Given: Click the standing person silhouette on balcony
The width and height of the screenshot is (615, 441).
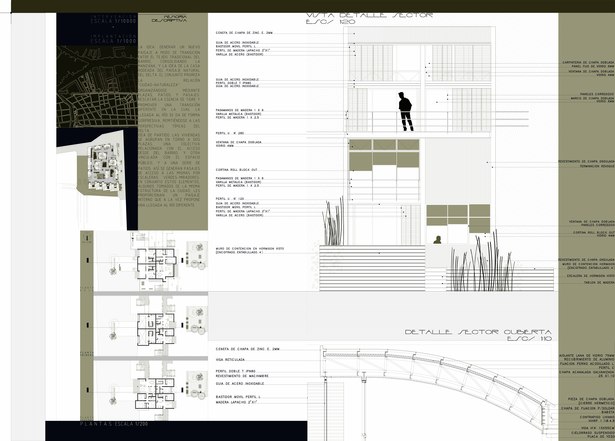Looking at the screenshot, I should tap(405, 111).
